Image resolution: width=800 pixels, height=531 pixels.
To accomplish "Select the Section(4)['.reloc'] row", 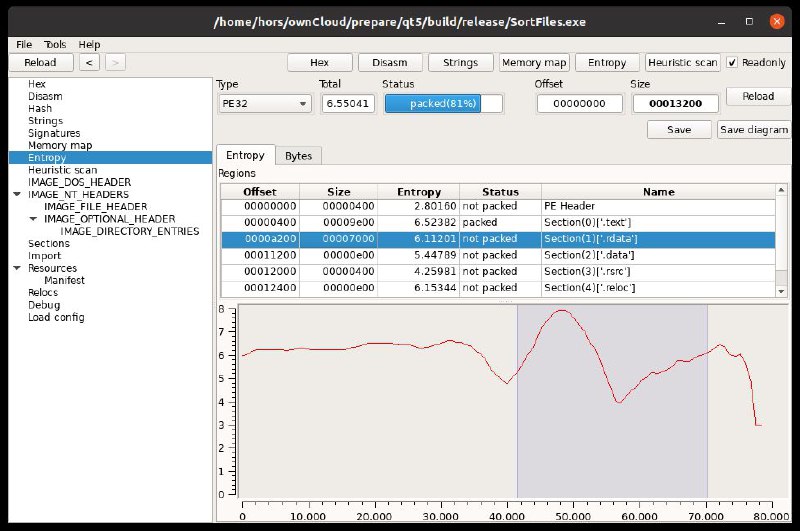I will (498, 288).
